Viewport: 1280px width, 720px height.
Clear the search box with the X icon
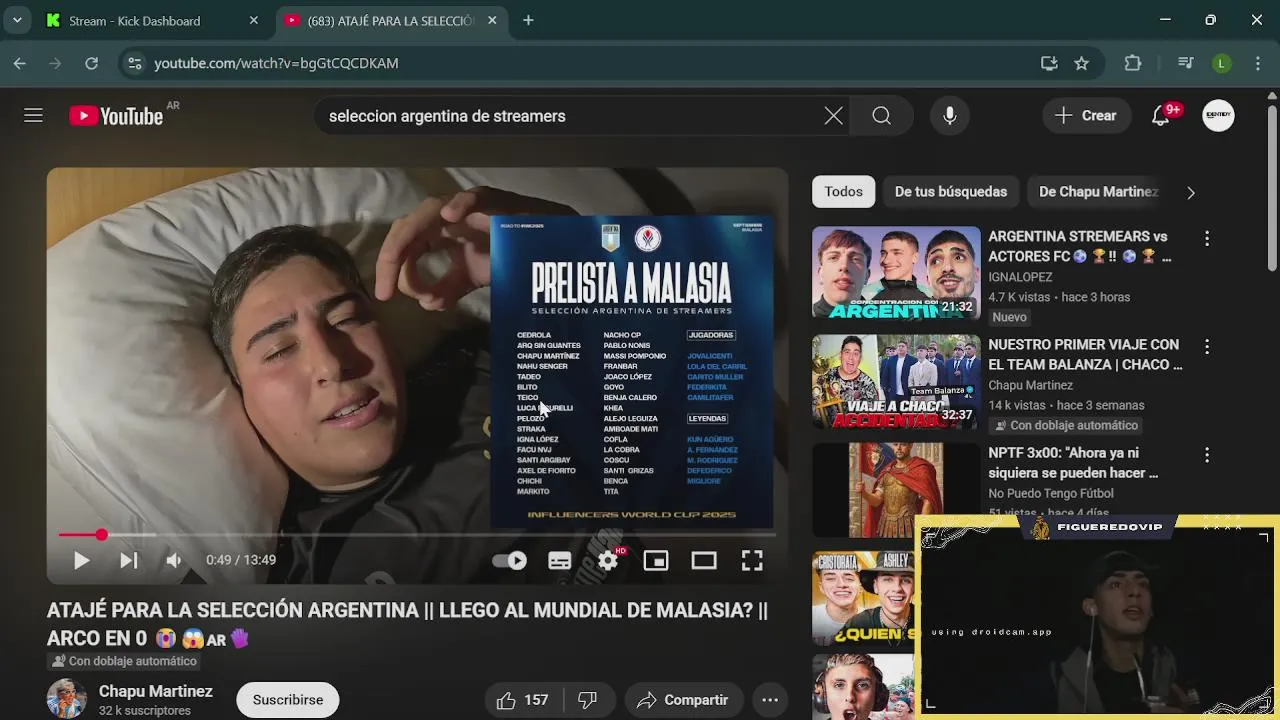click(833, 116)
